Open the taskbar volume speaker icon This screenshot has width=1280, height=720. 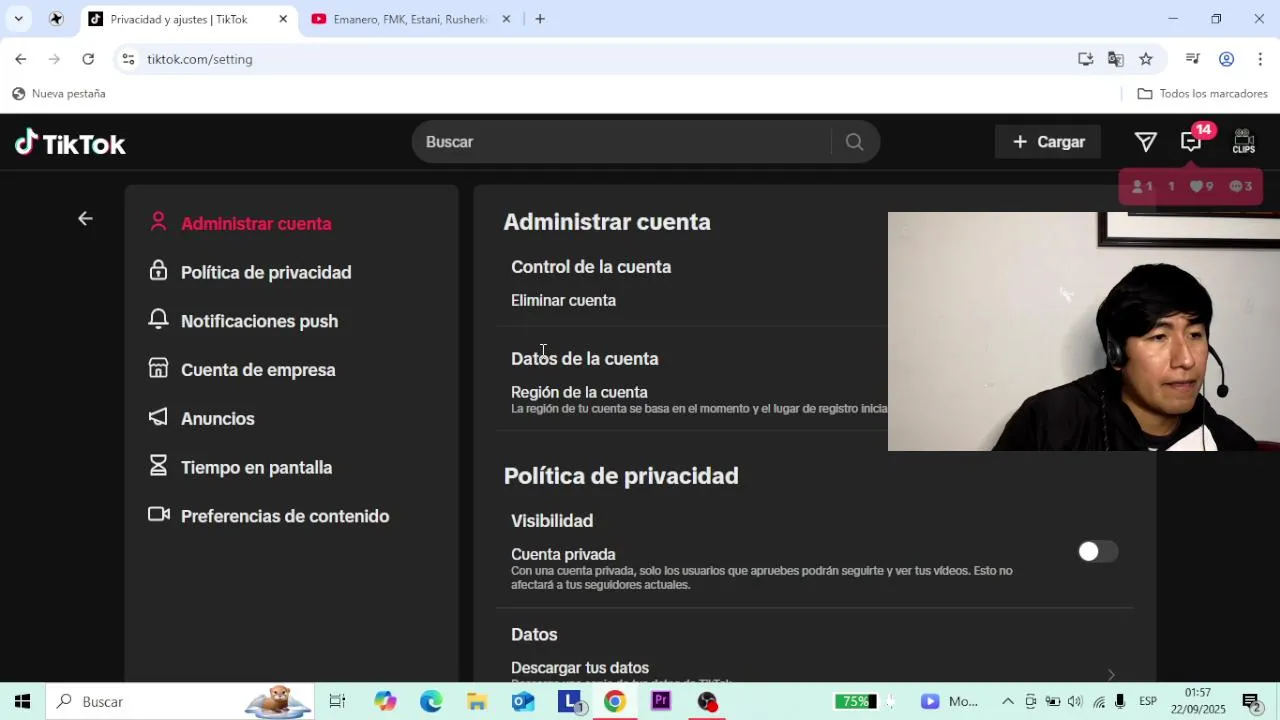pos(1075,701)
